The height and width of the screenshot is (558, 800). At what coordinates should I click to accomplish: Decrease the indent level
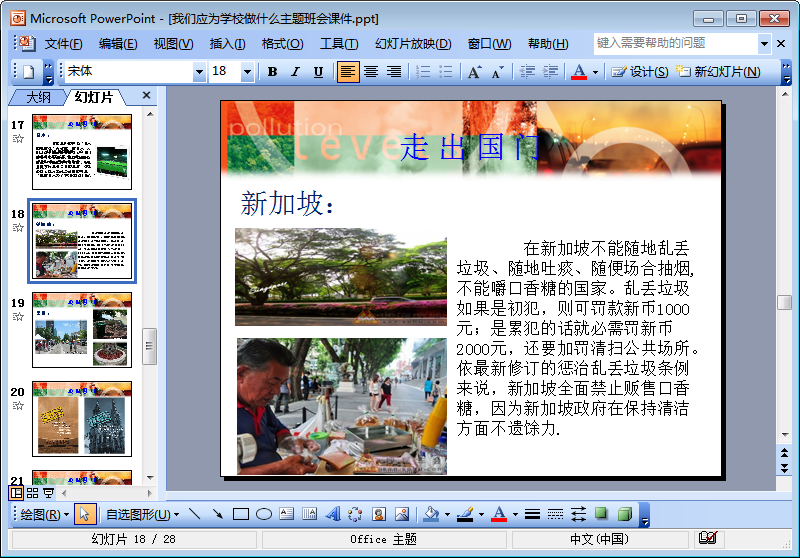(527, 72)
